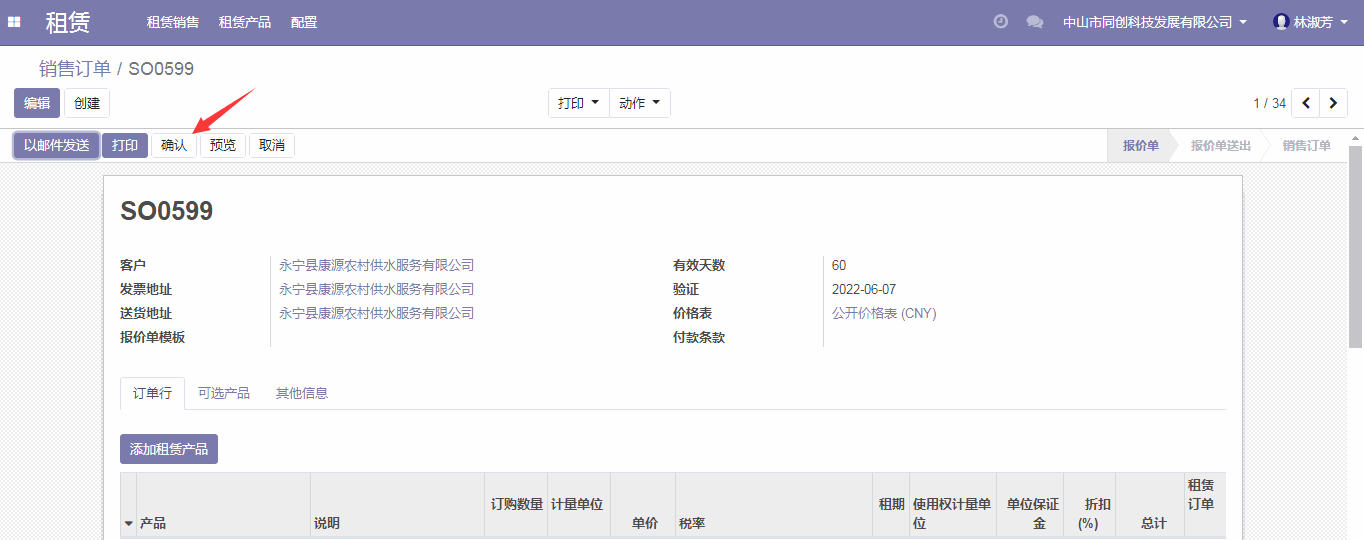Click the 销售订单 breadcrumb link
This screenshot has width=1364, height=540.
[75, 69]
